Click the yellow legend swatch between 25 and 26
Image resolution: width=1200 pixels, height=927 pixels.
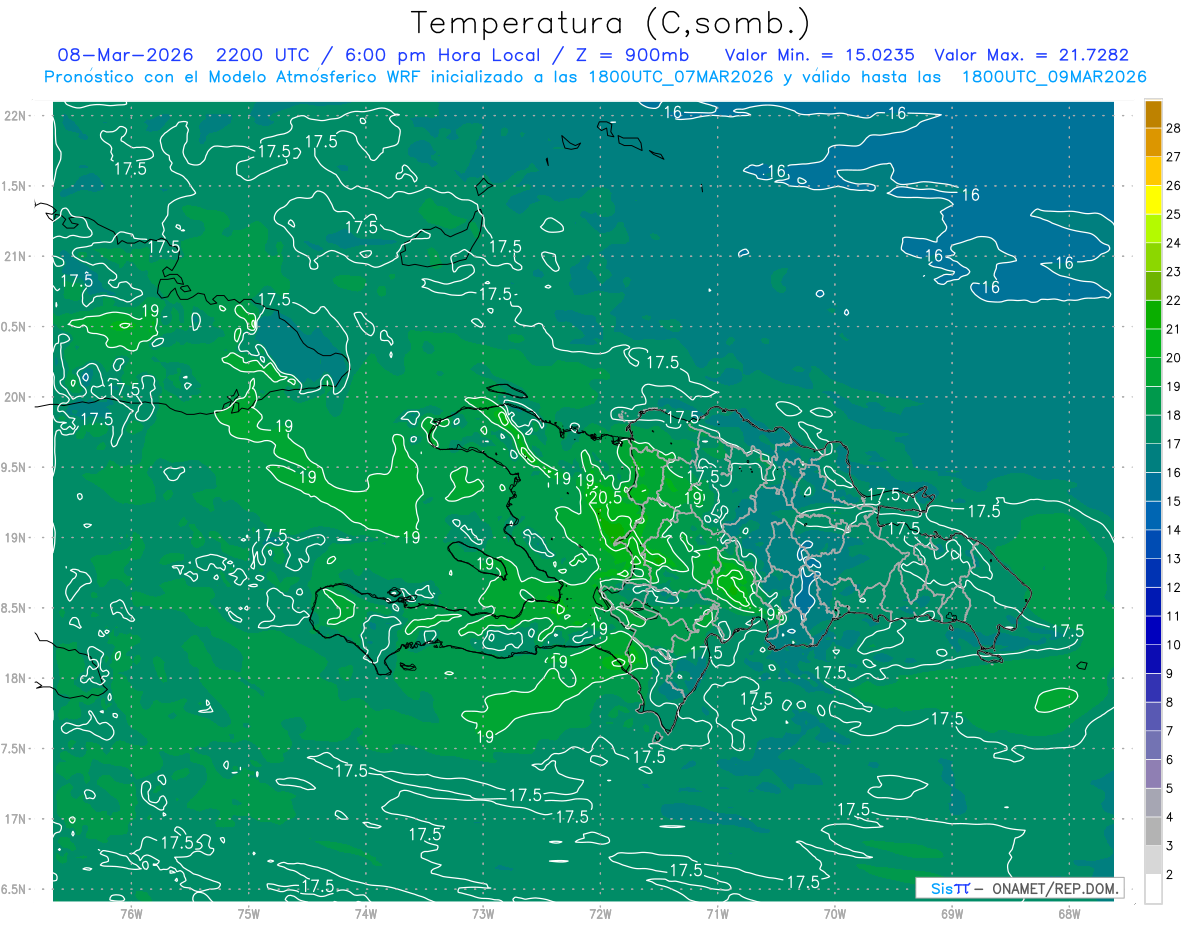tap(1153, 200)
